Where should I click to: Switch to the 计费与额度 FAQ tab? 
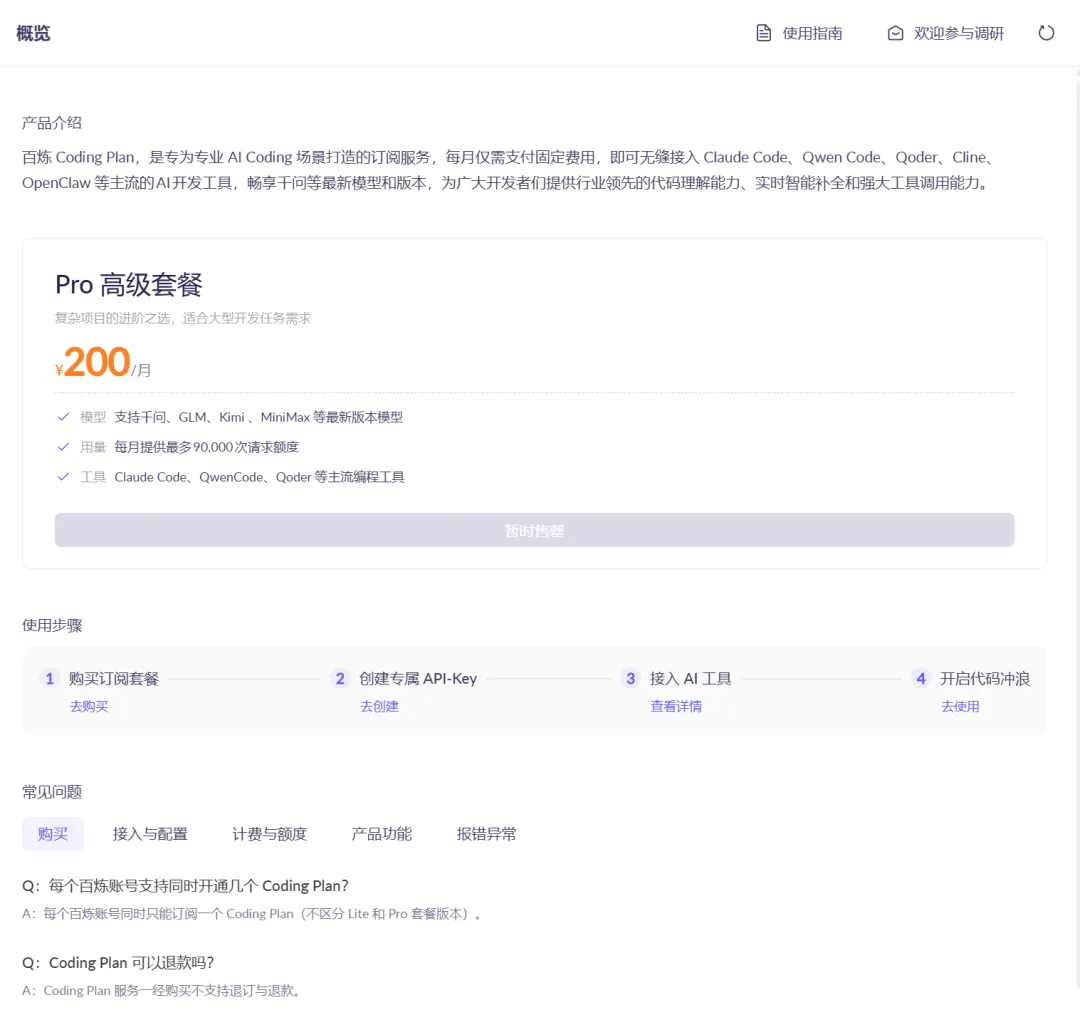click(x=269, y=833)
